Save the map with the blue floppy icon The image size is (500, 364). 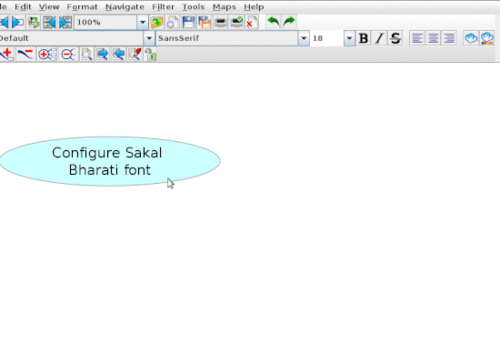coord(188,22)
